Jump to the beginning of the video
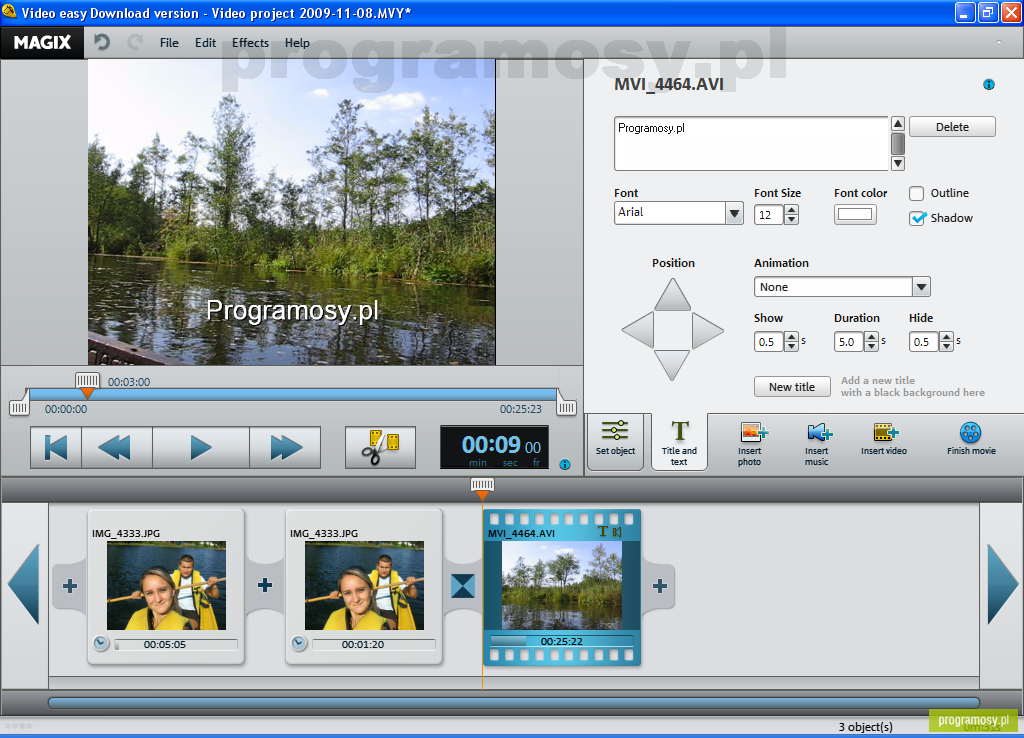 click(x=56, y=447)
